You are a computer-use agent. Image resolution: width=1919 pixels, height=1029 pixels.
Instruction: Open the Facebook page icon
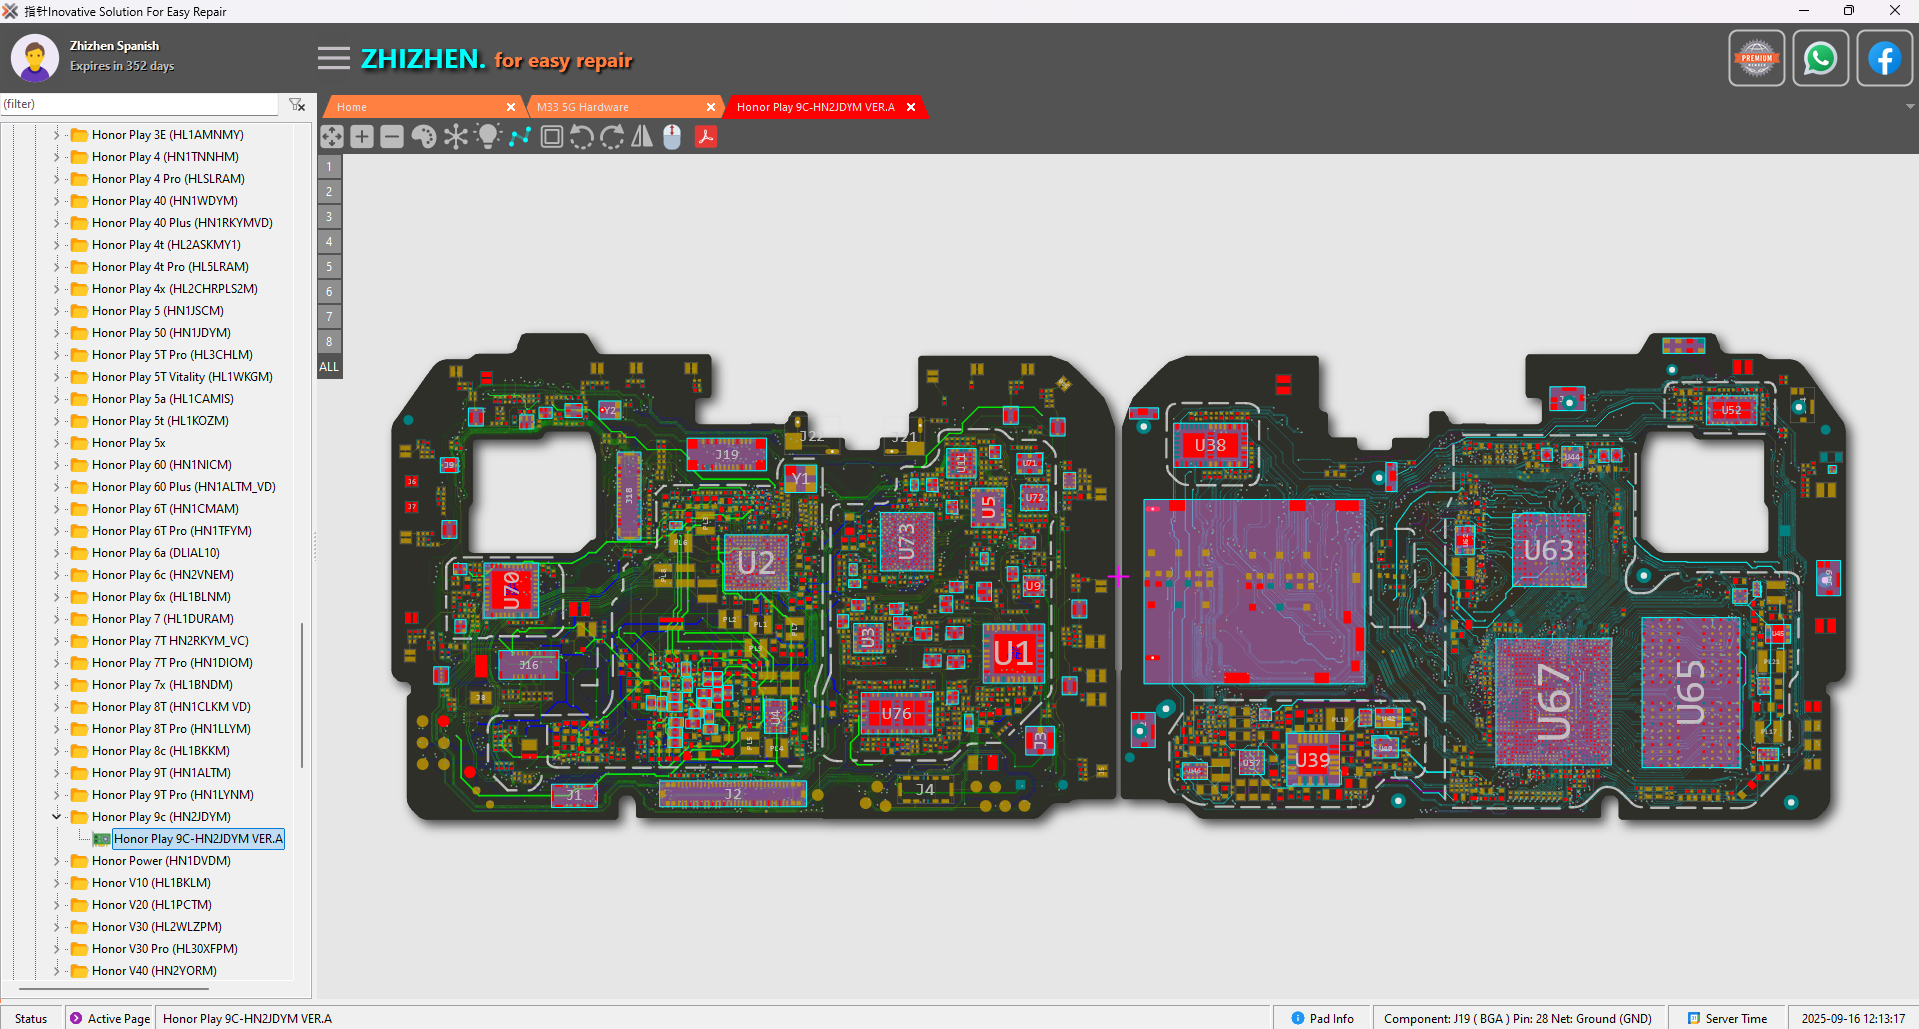[1884, 59]
